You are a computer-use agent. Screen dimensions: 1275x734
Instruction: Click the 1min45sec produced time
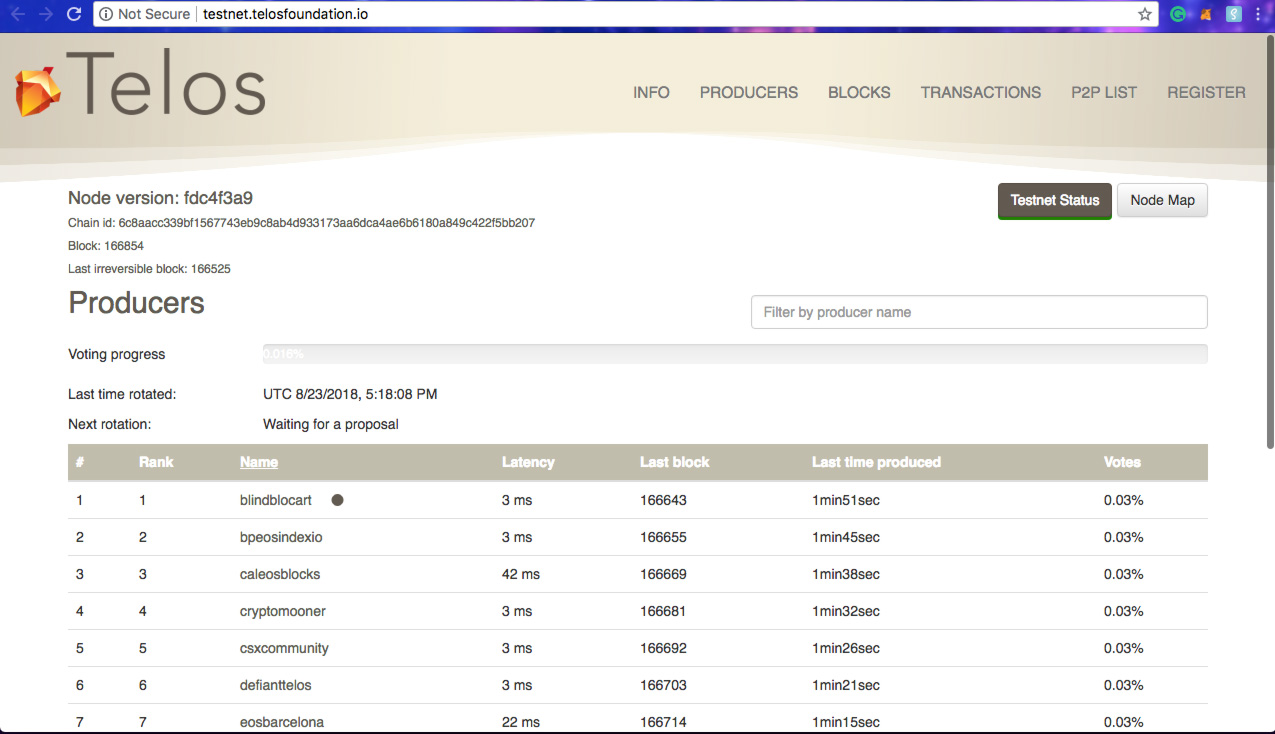846,537
